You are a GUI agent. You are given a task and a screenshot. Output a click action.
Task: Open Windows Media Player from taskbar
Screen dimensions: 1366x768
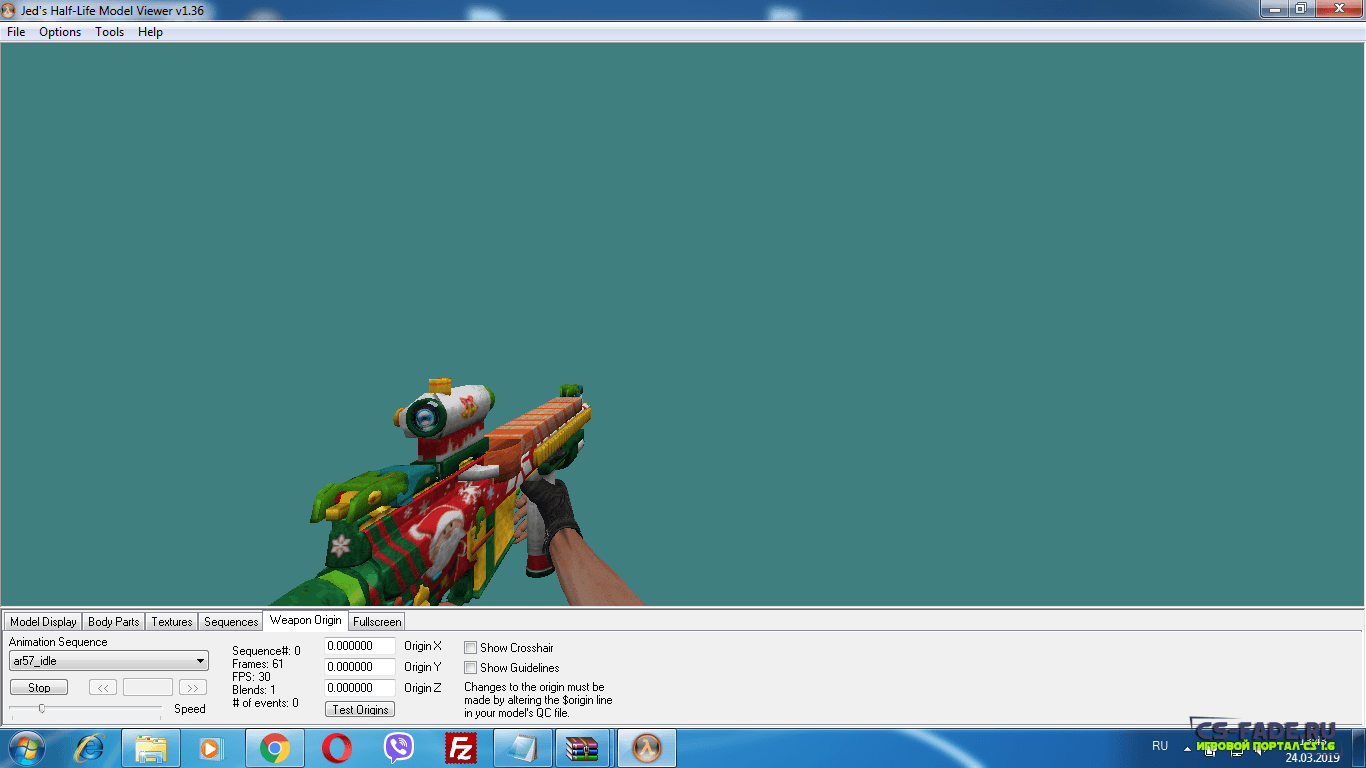(211, 748)
